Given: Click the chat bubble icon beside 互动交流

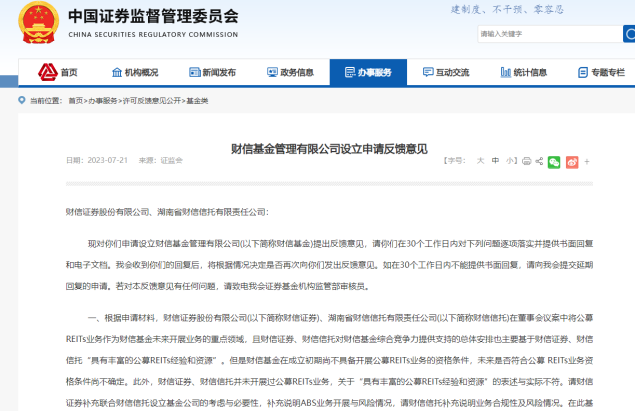Looking at the screenshot, I should [x=428, y=72].
